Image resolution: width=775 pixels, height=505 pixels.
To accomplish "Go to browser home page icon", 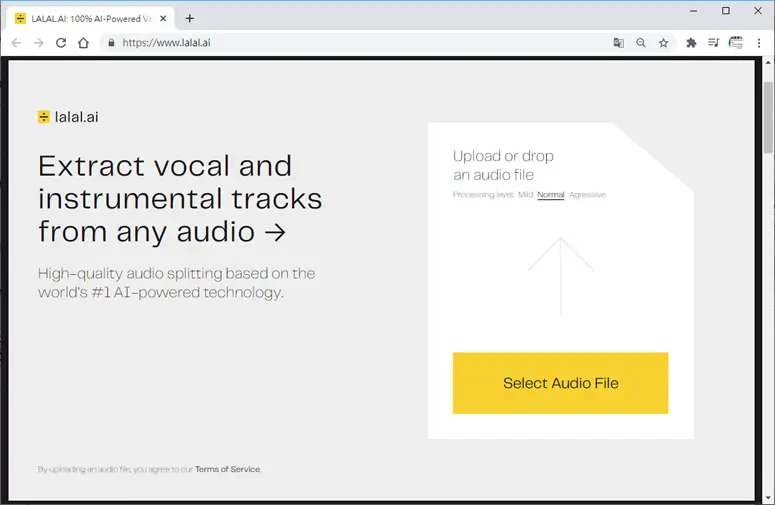I will coord(84,43).
